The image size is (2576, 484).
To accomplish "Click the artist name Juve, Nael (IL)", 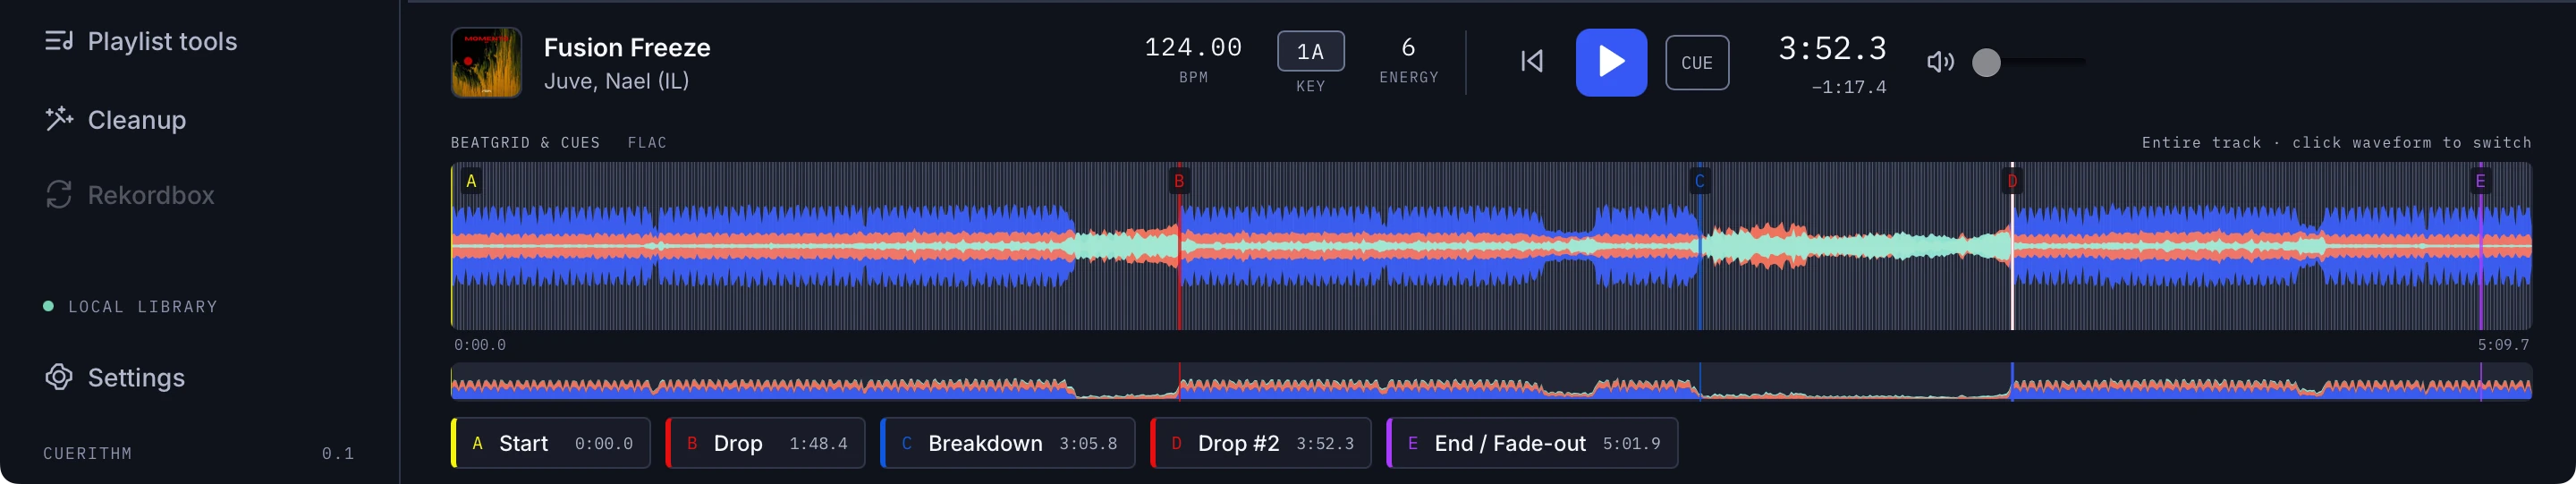I will [616, 81].
